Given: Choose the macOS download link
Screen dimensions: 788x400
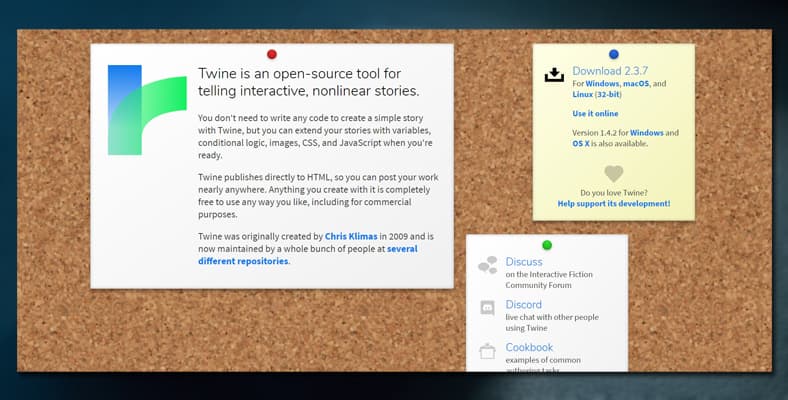Looking at the screenshot, I should pos(636,84).
